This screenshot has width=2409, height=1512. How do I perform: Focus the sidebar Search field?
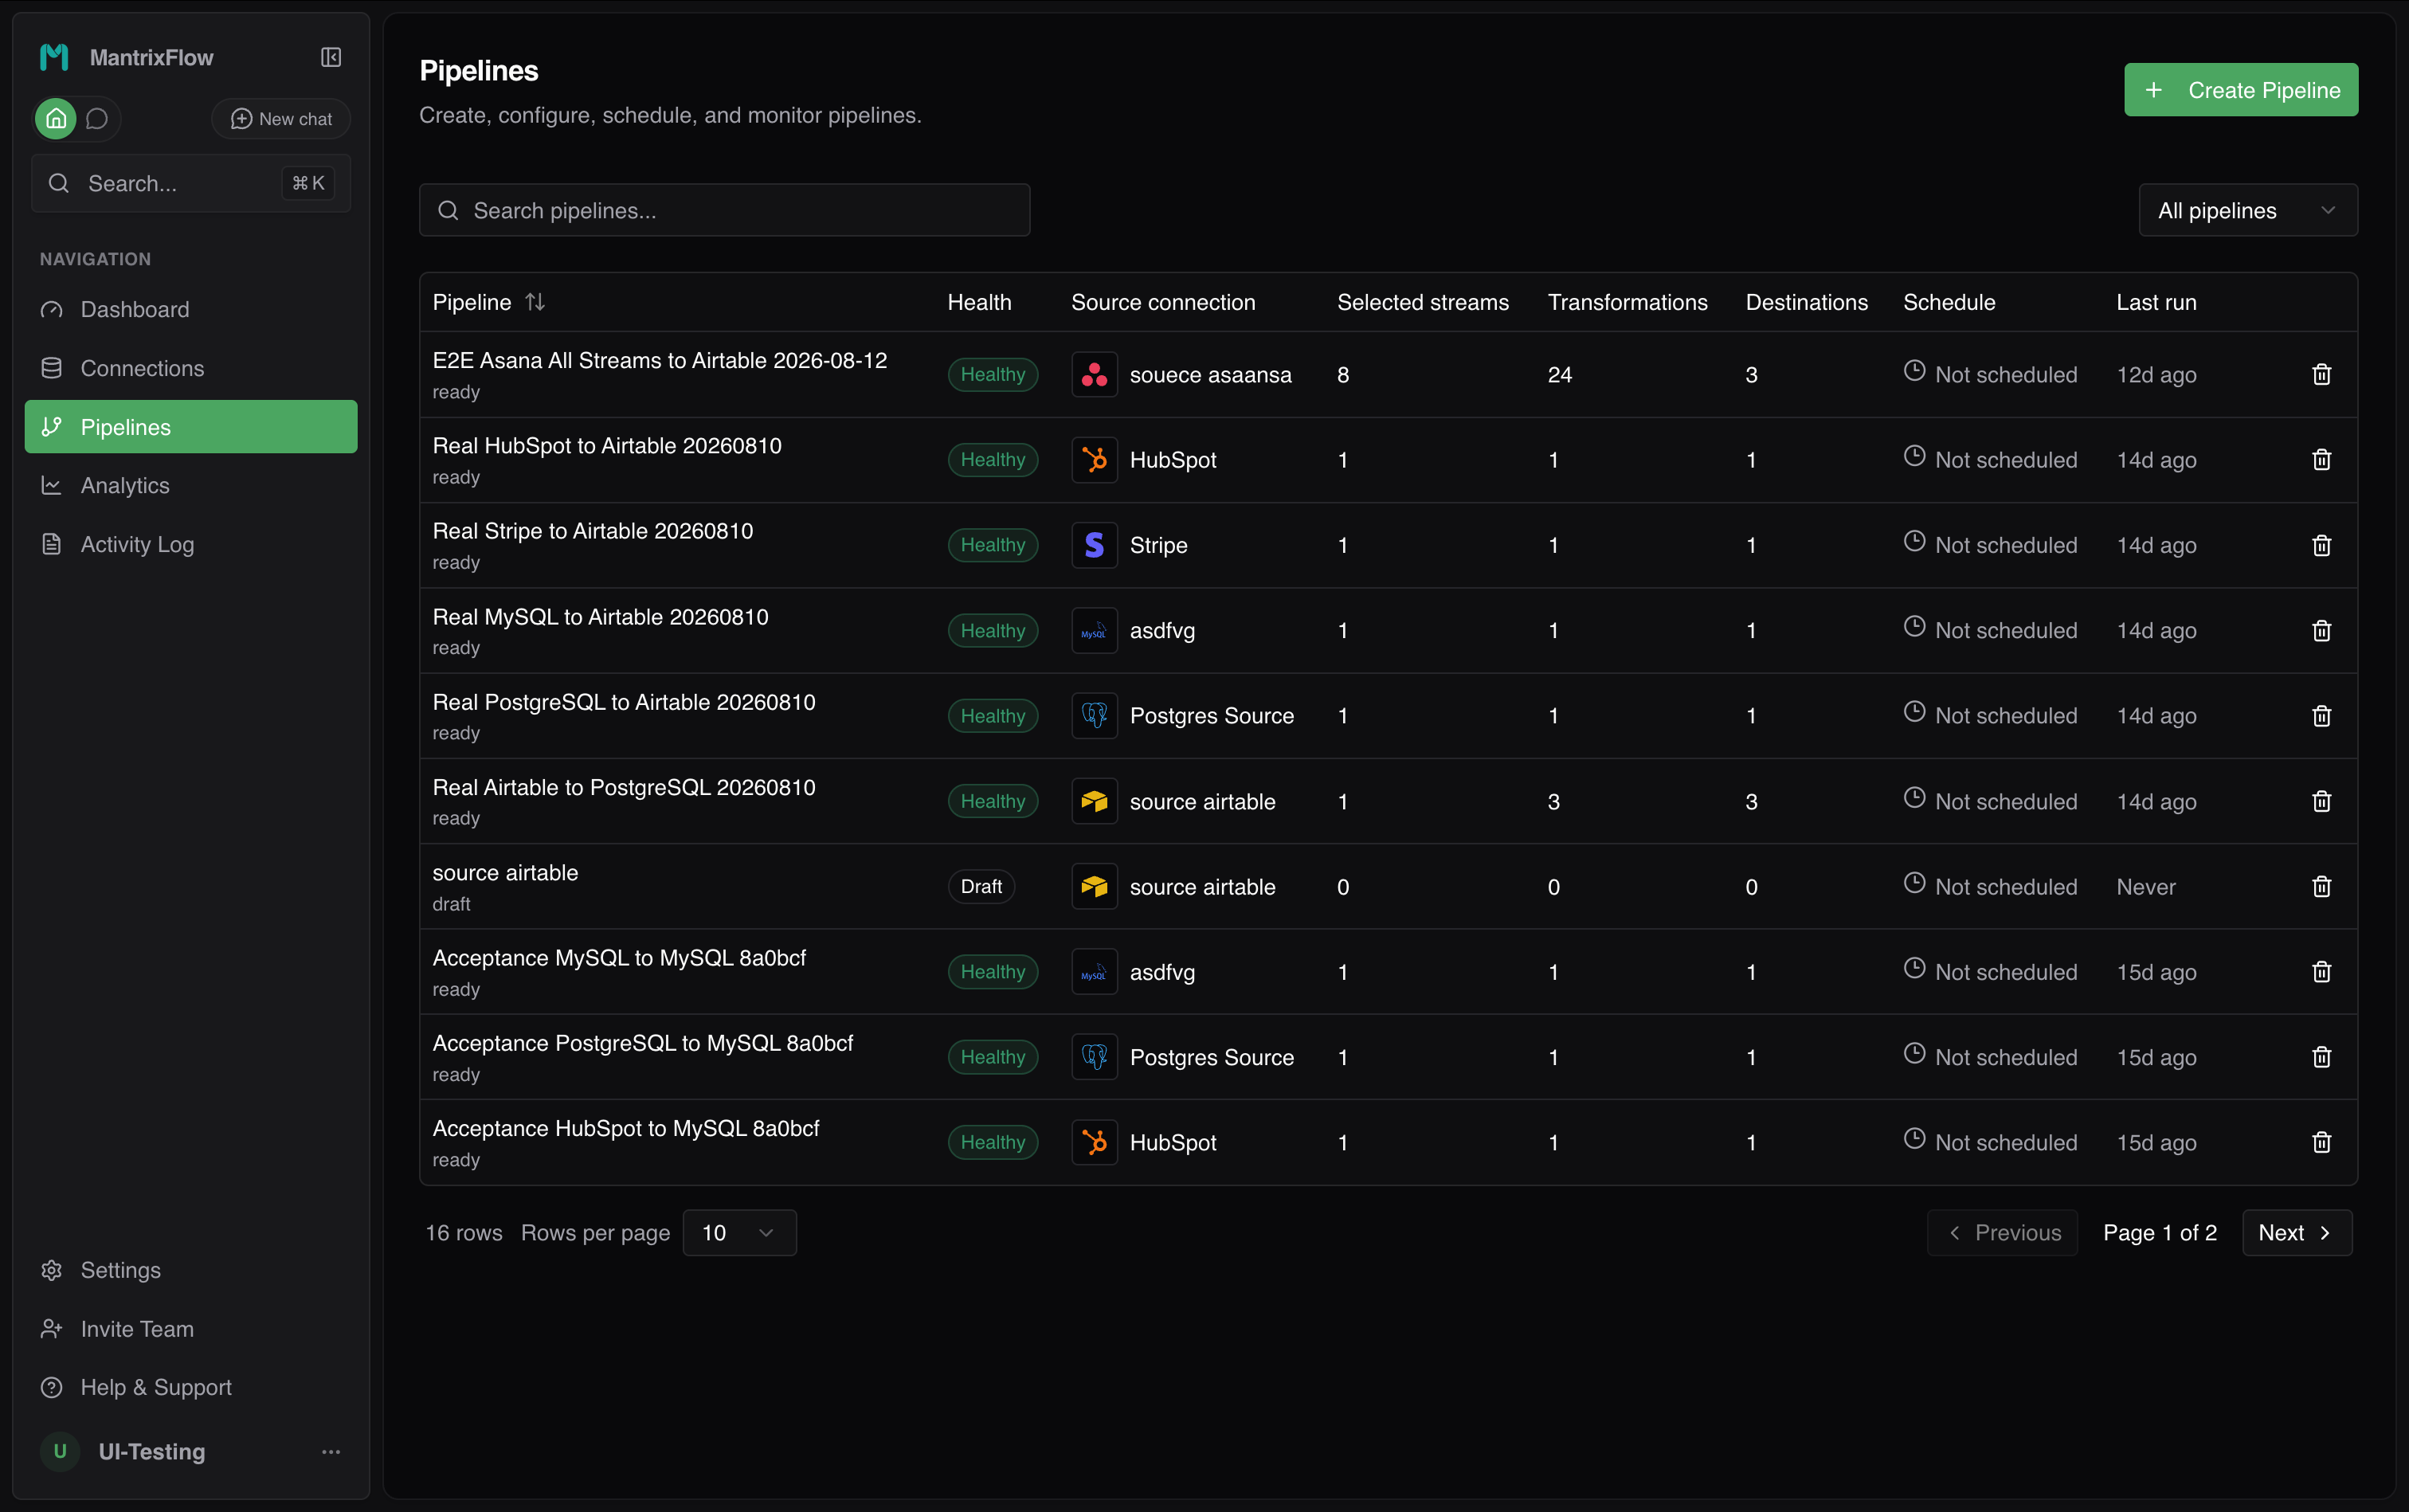coord(191,183)
